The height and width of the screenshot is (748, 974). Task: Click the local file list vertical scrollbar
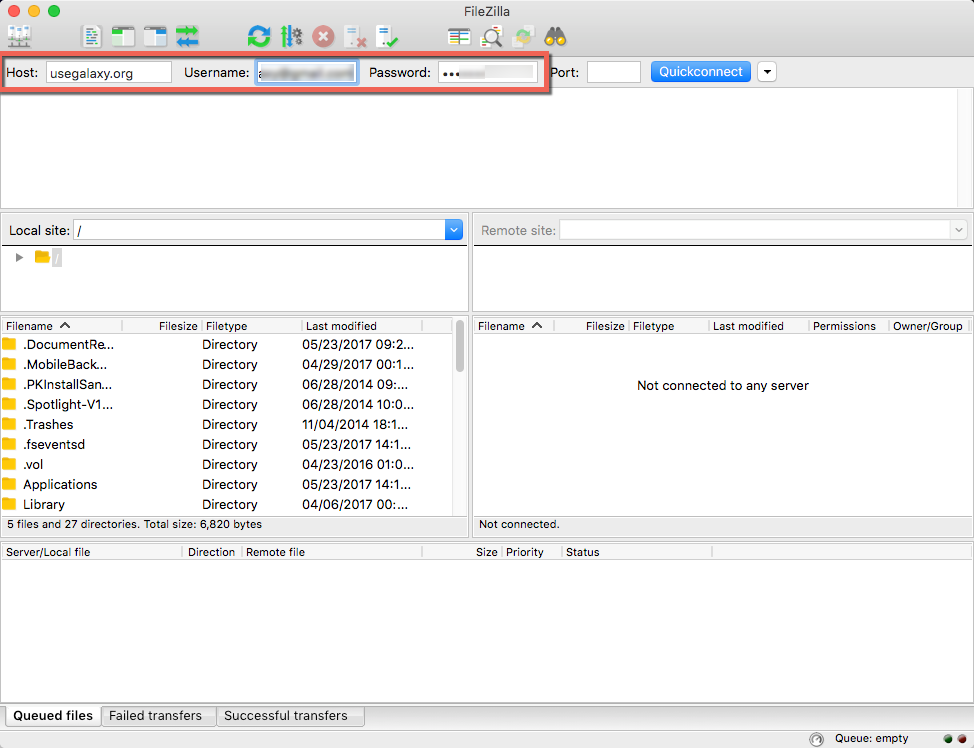[460, 347]
